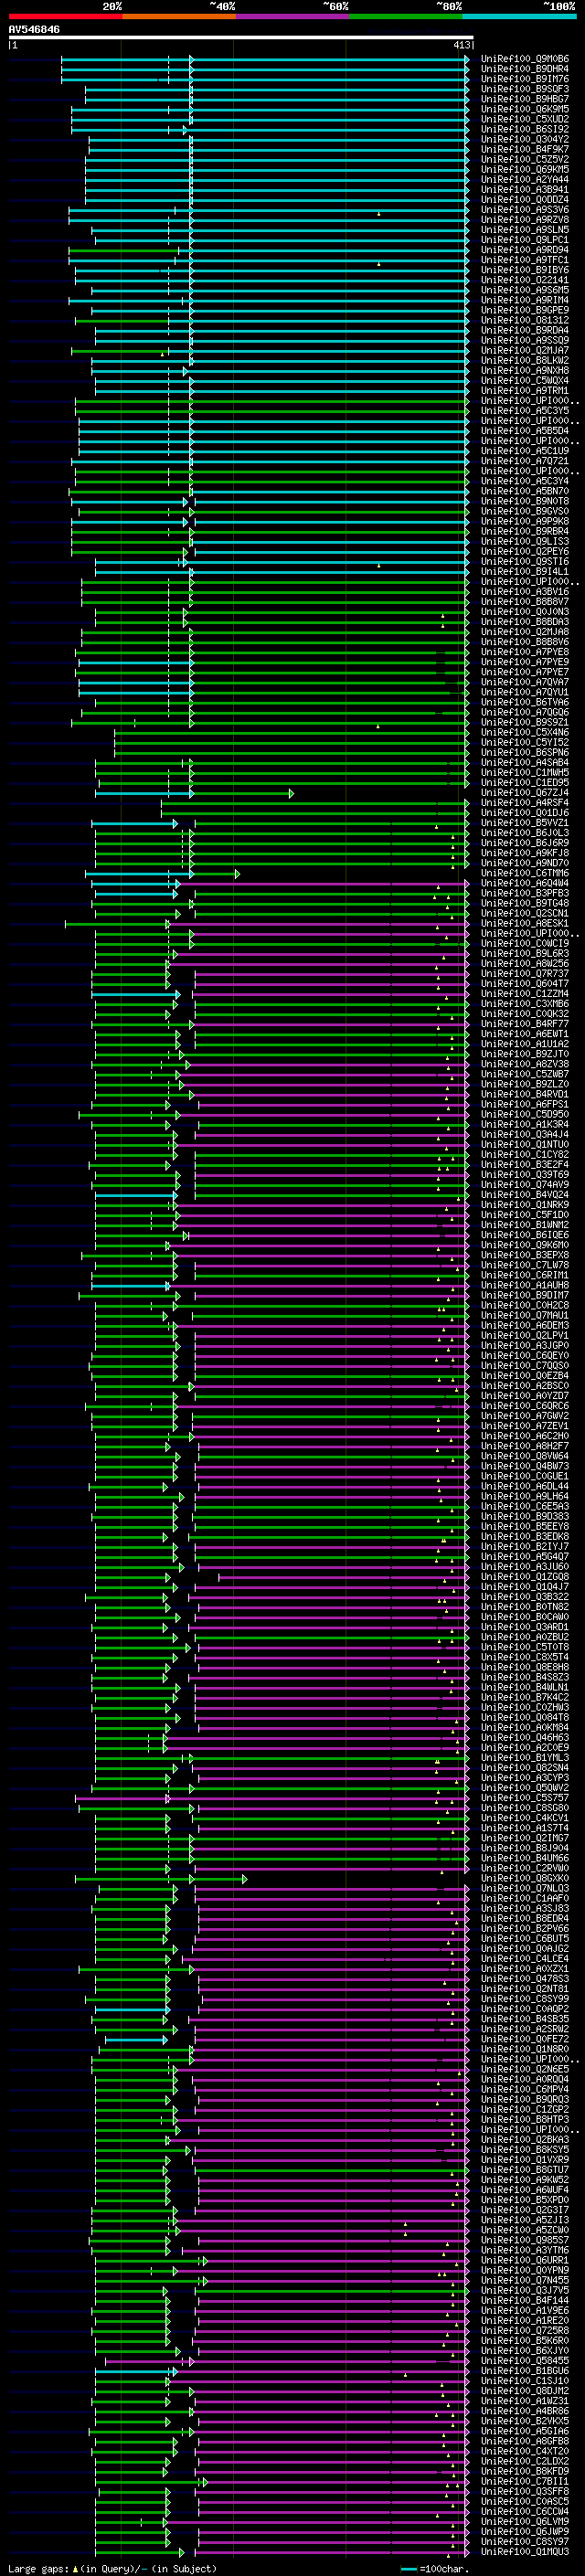
Task: Select hit label UniRef100_A9TRM1
Action: point(525,391)
